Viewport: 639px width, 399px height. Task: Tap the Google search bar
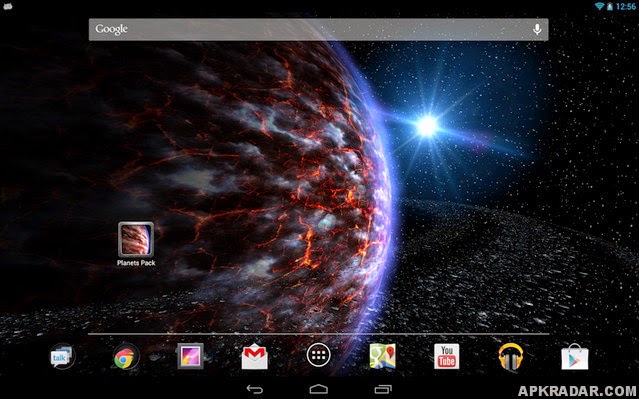(x=318, y=29)
